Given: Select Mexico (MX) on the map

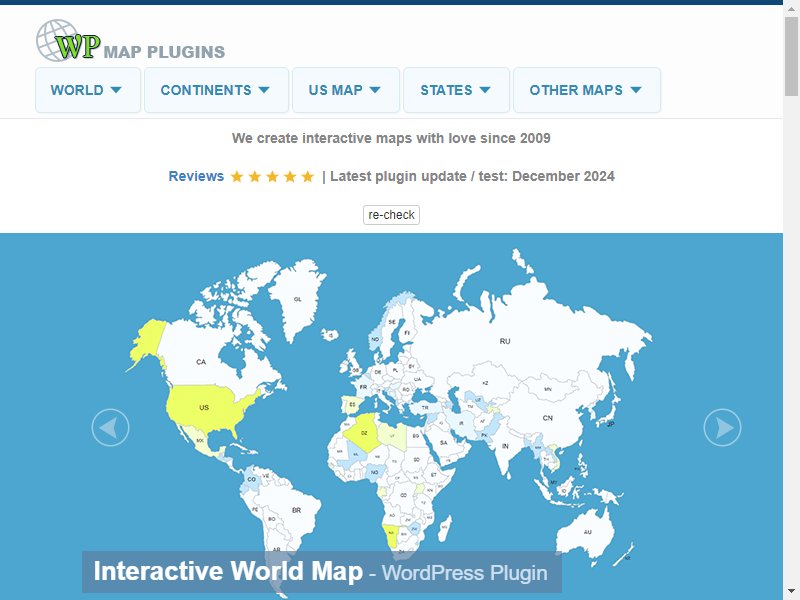Looking at the screenshot, I should pyautogui.click(x=200, y=440).
